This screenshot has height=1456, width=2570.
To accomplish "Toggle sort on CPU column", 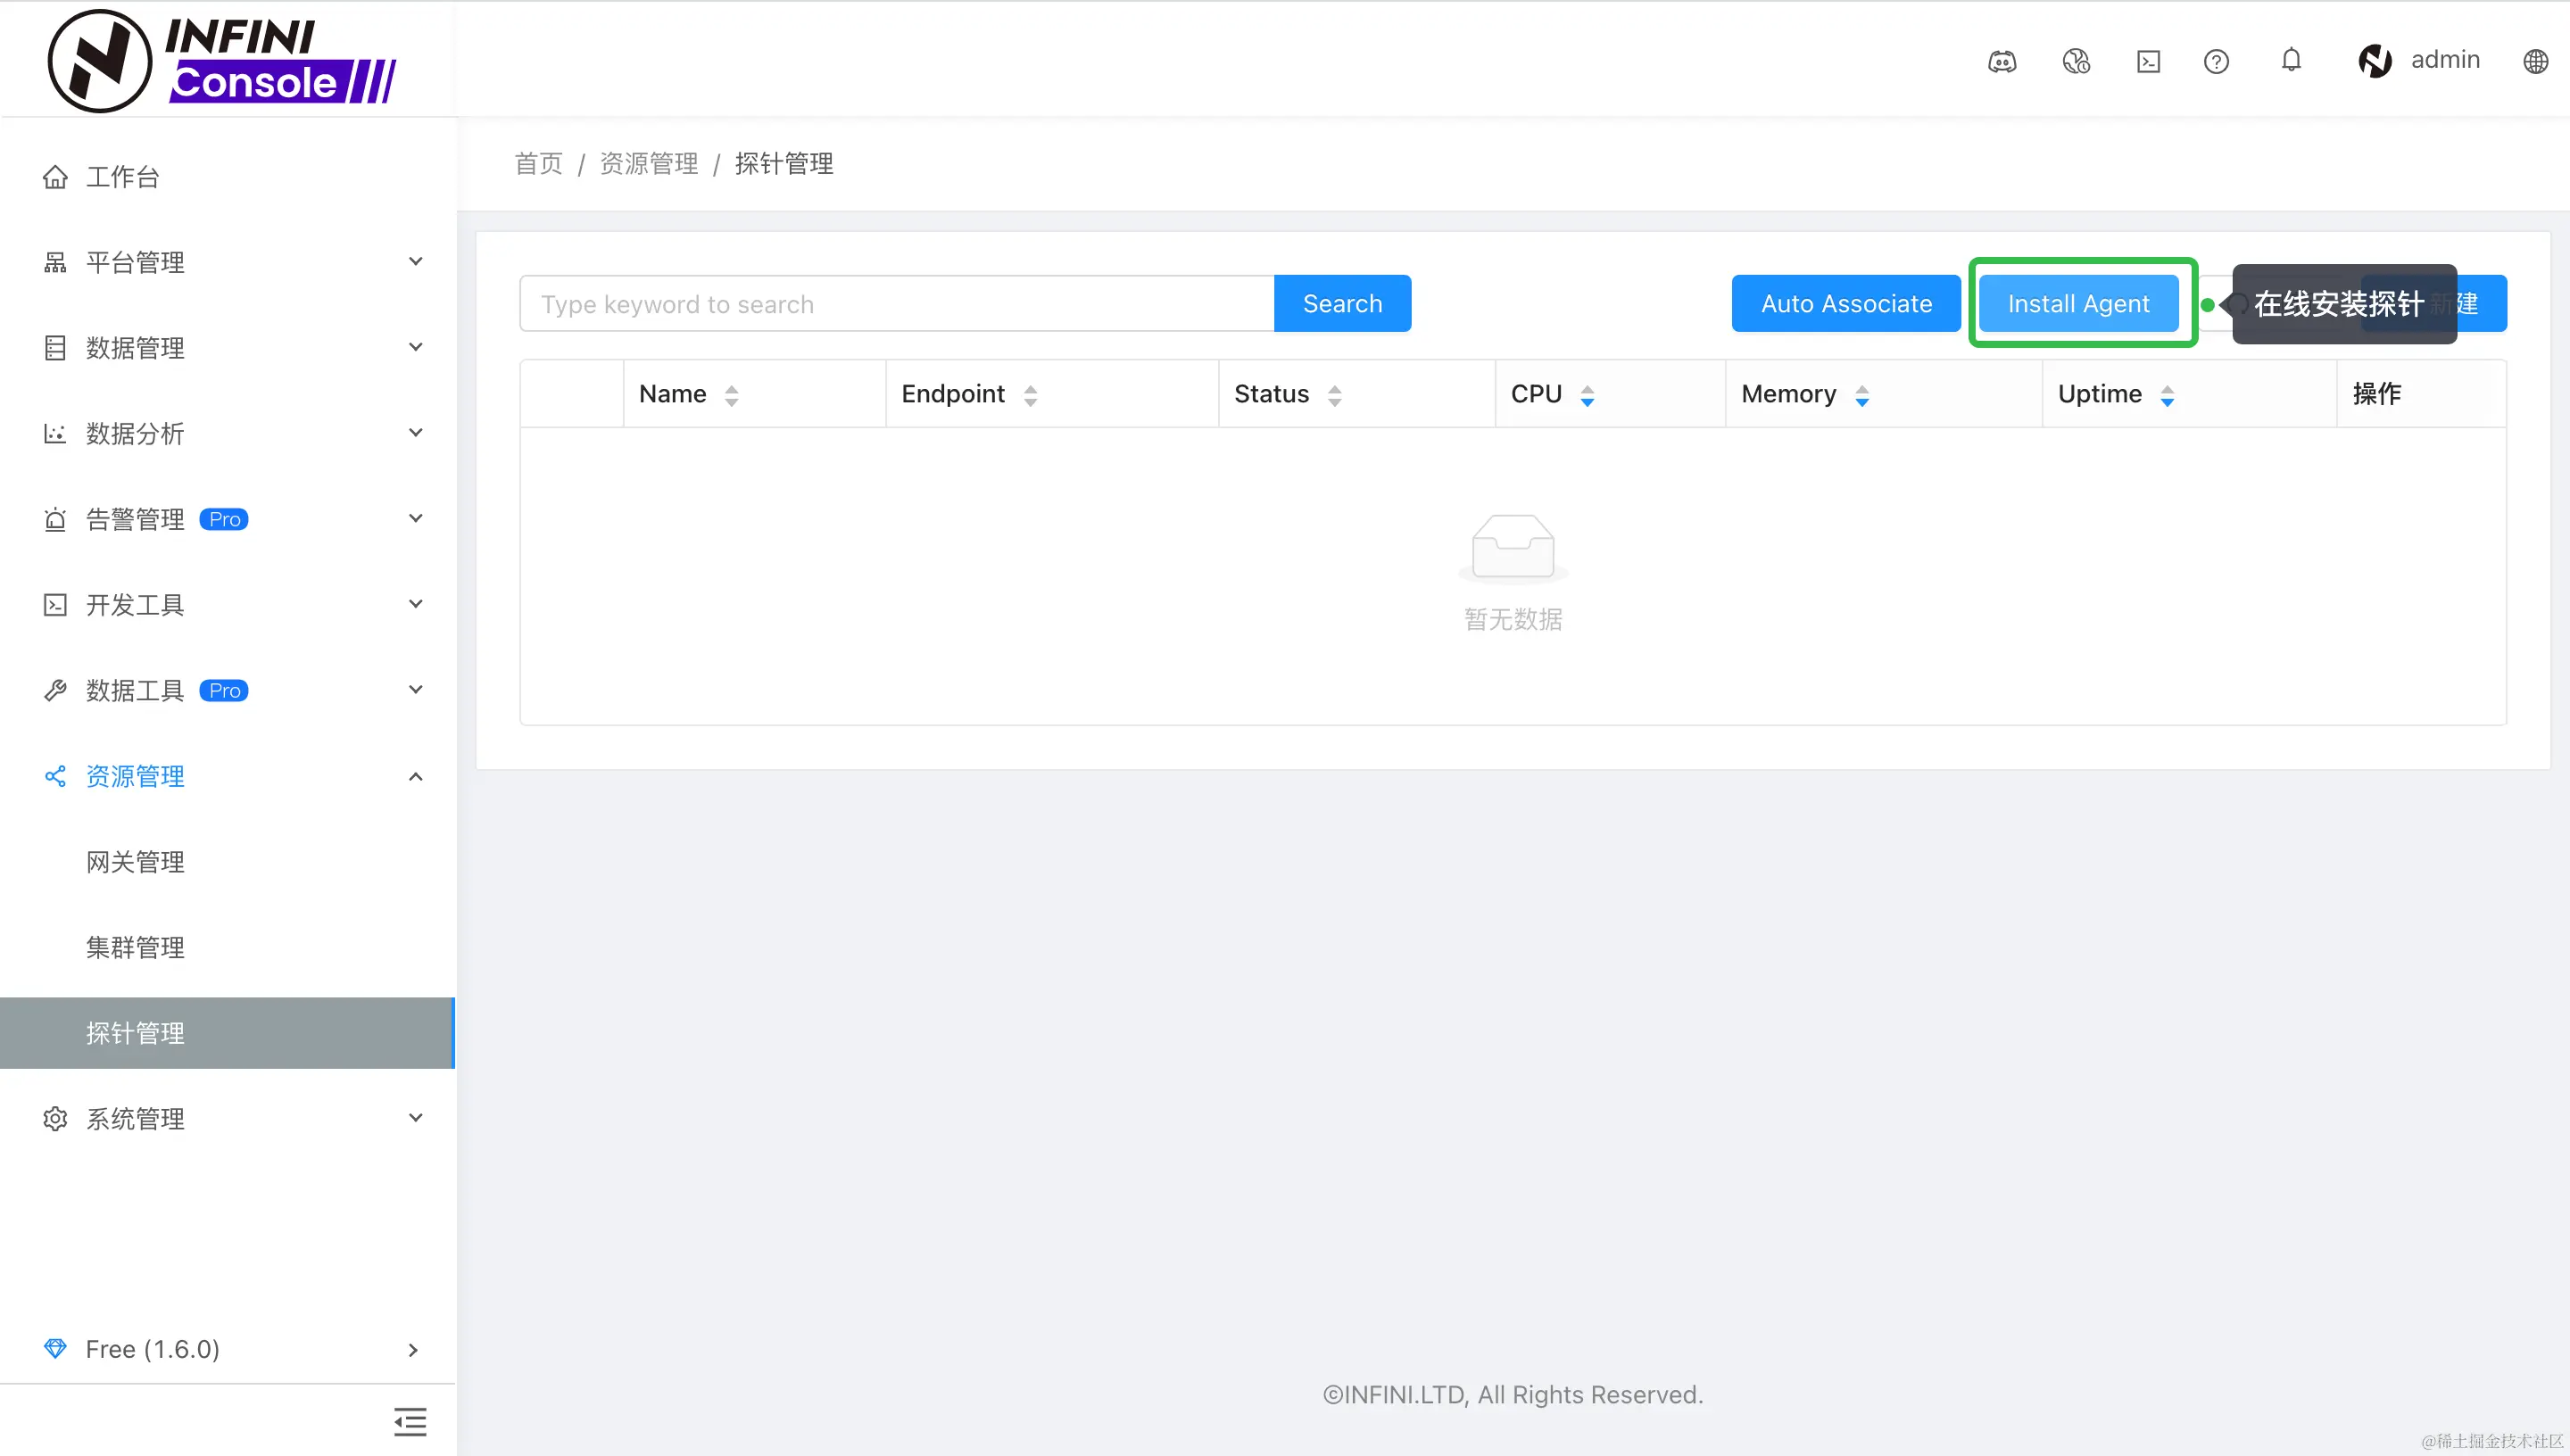I will pos(1587,395).
